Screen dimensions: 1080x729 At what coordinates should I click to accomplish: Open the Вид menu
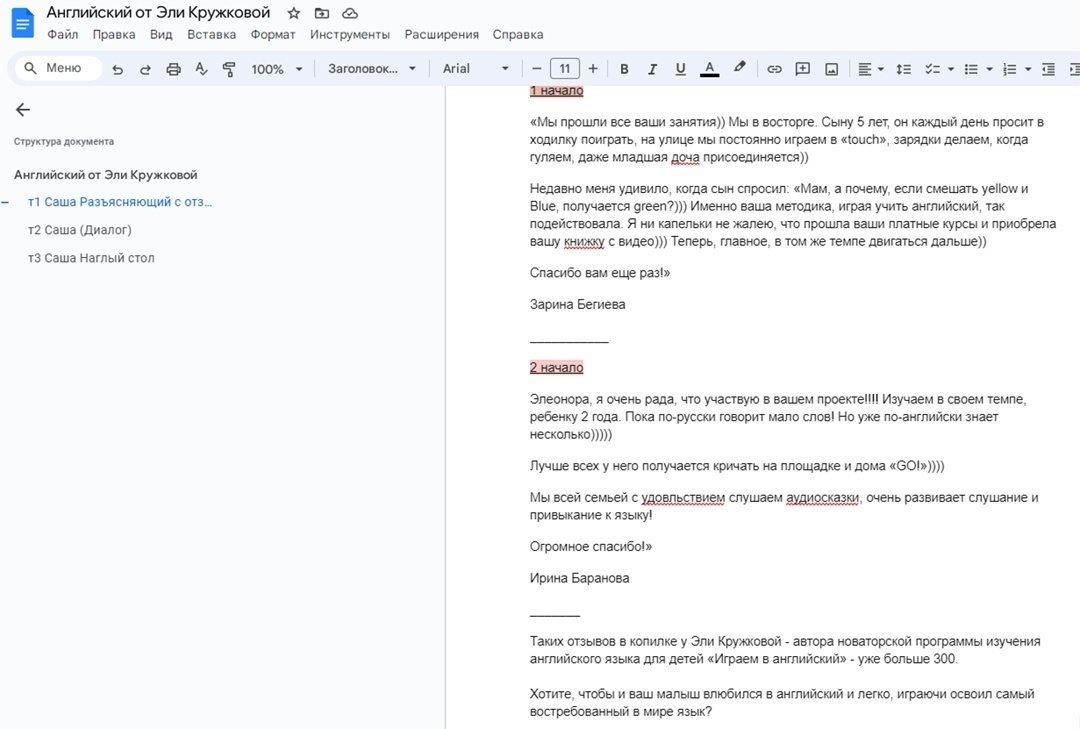(161, 34)
